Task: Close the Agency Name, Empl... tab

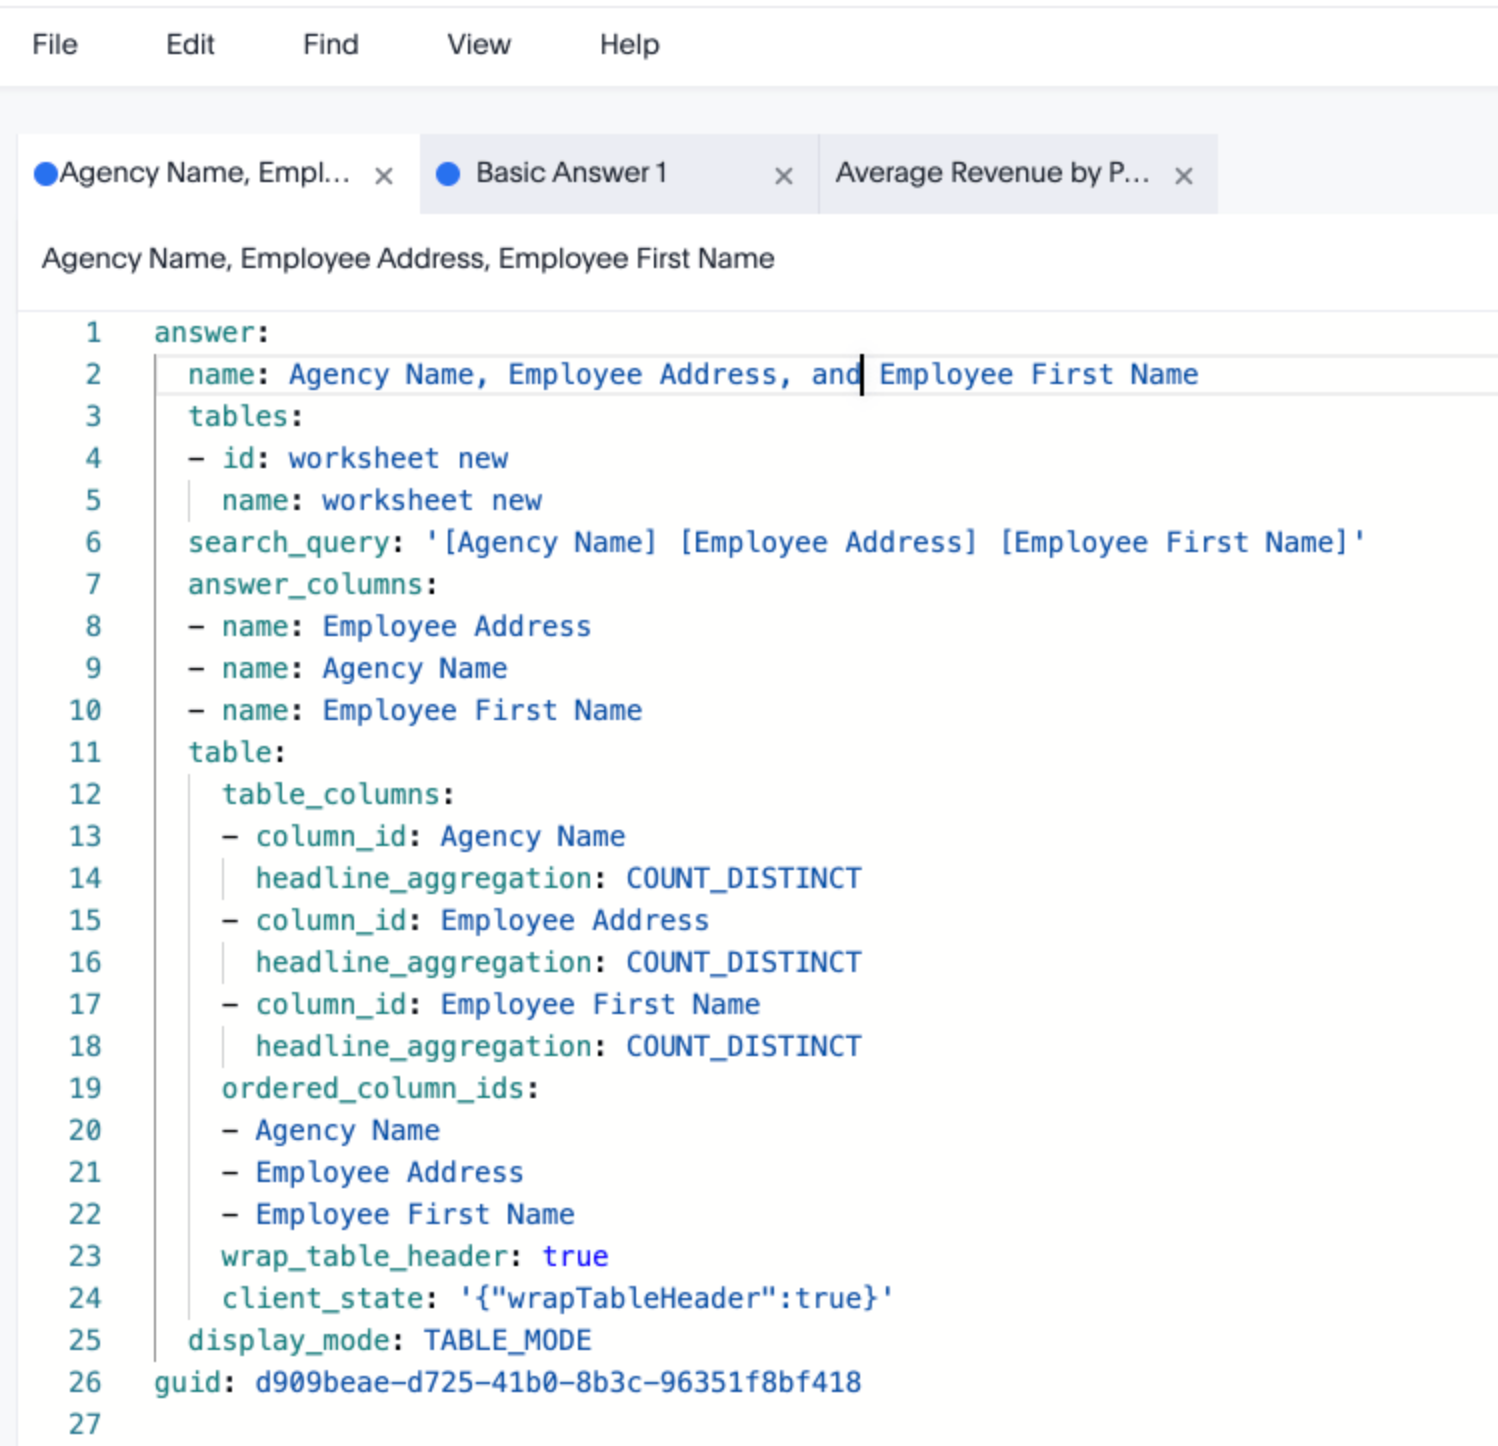Action: 383,176
